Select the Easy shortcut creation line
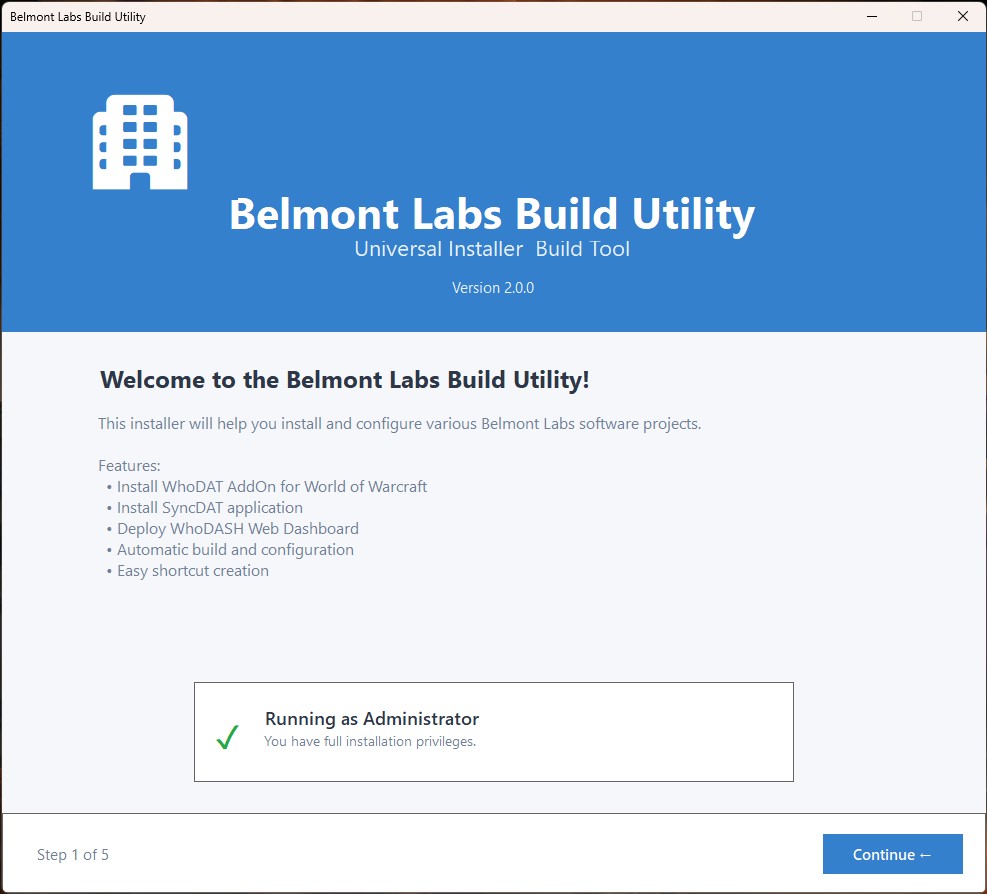This screenshot has height=894, width=987. point(192,571)
